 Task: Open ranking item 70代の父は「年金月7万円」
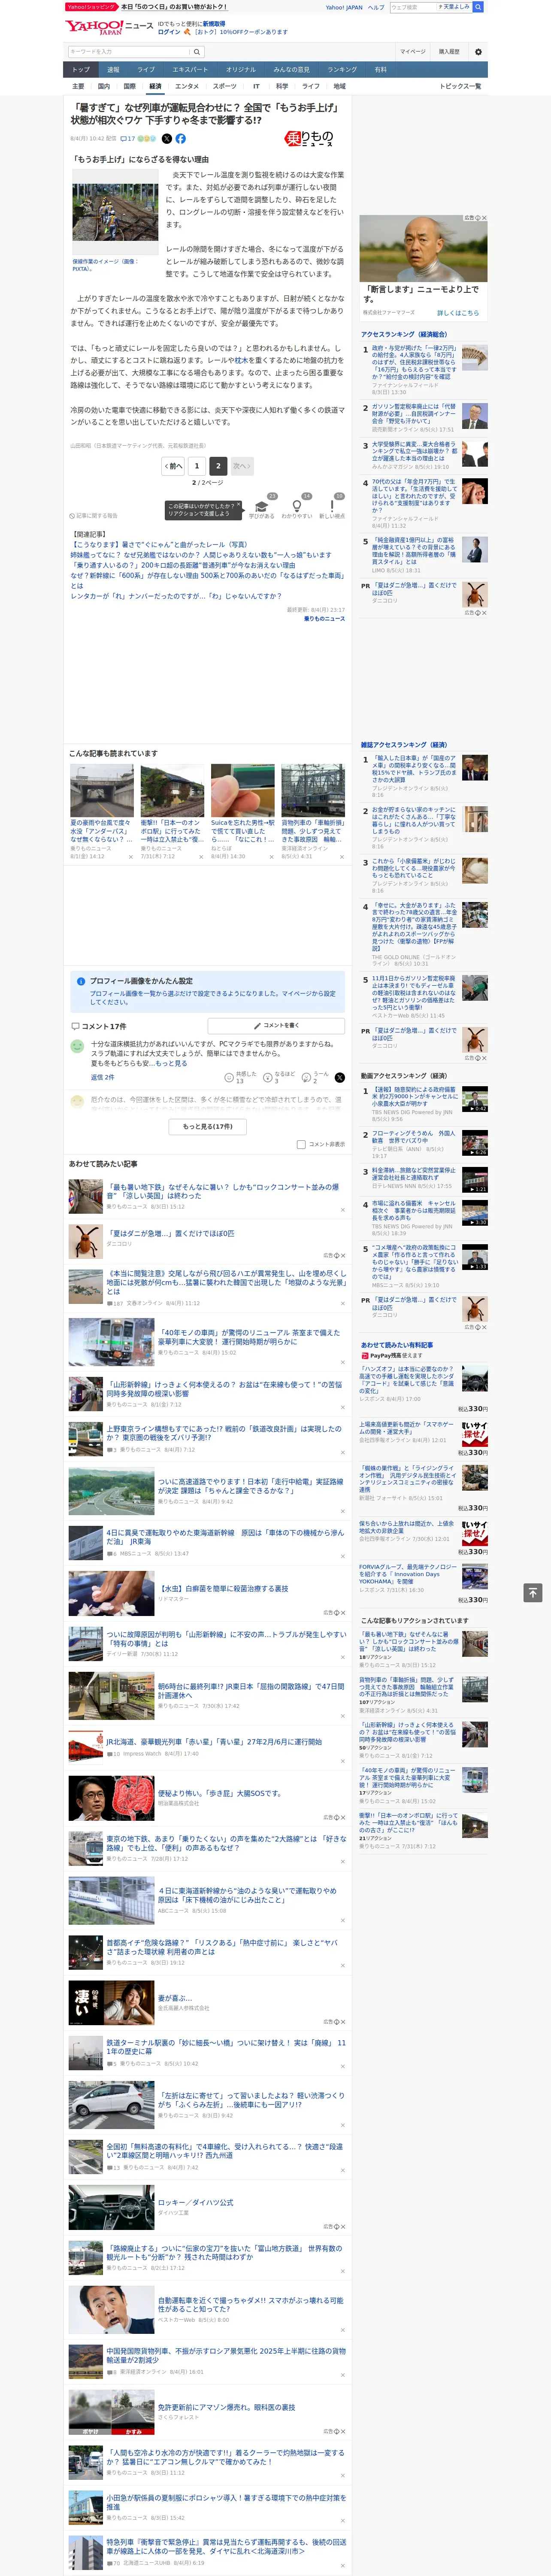(414, 496)
